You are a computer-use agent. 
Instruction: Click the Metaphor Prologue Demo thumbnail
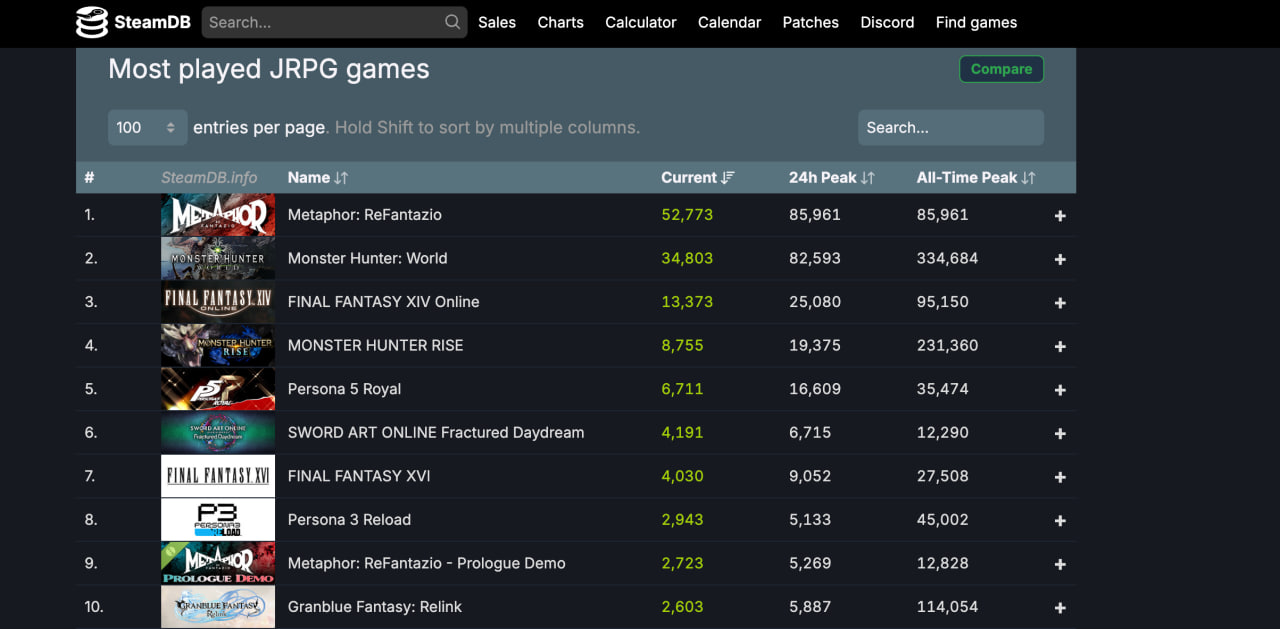click(x=218, y=563)
